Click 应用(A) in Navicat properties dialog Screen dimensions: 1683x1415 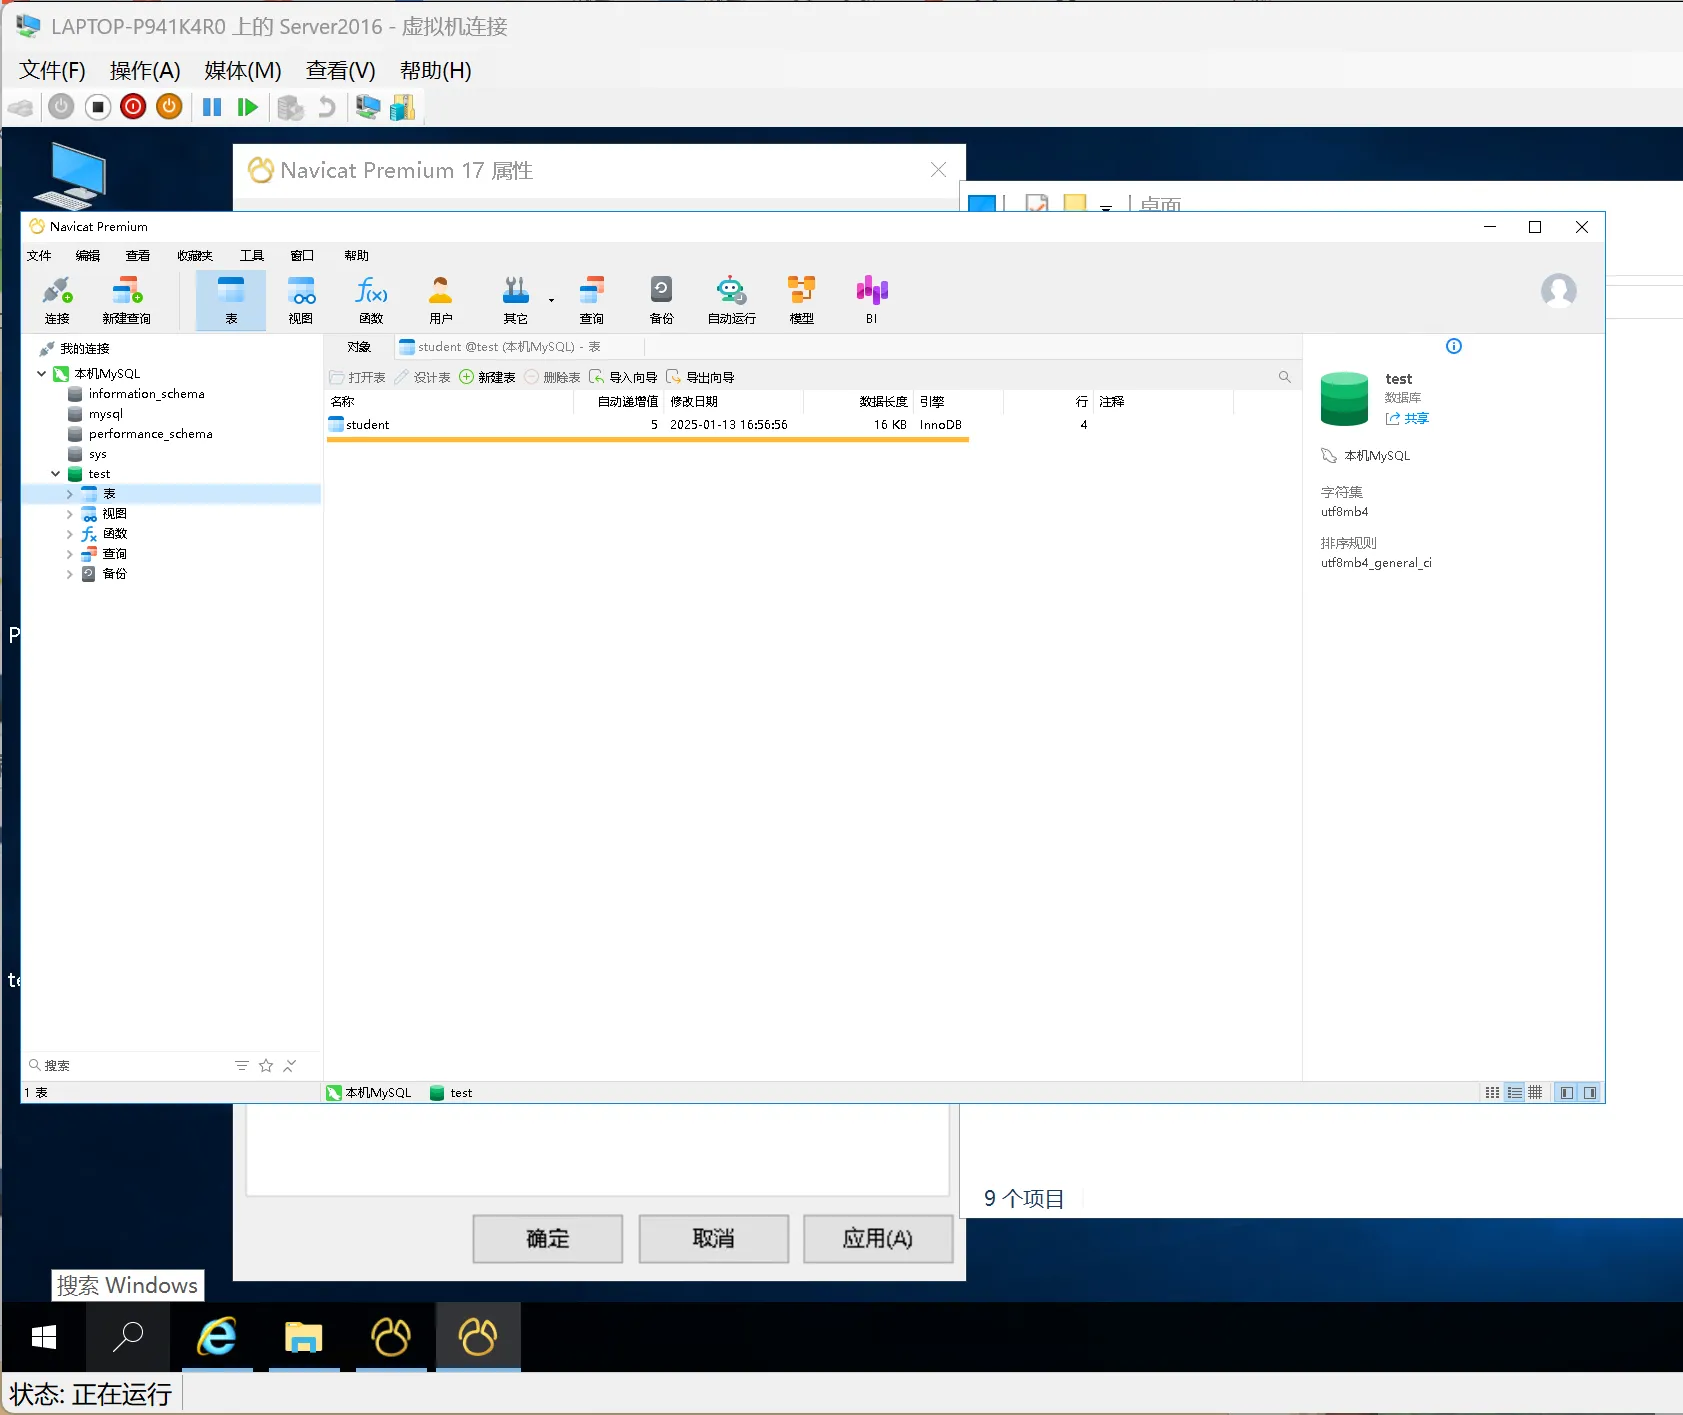click(878, 1239)
